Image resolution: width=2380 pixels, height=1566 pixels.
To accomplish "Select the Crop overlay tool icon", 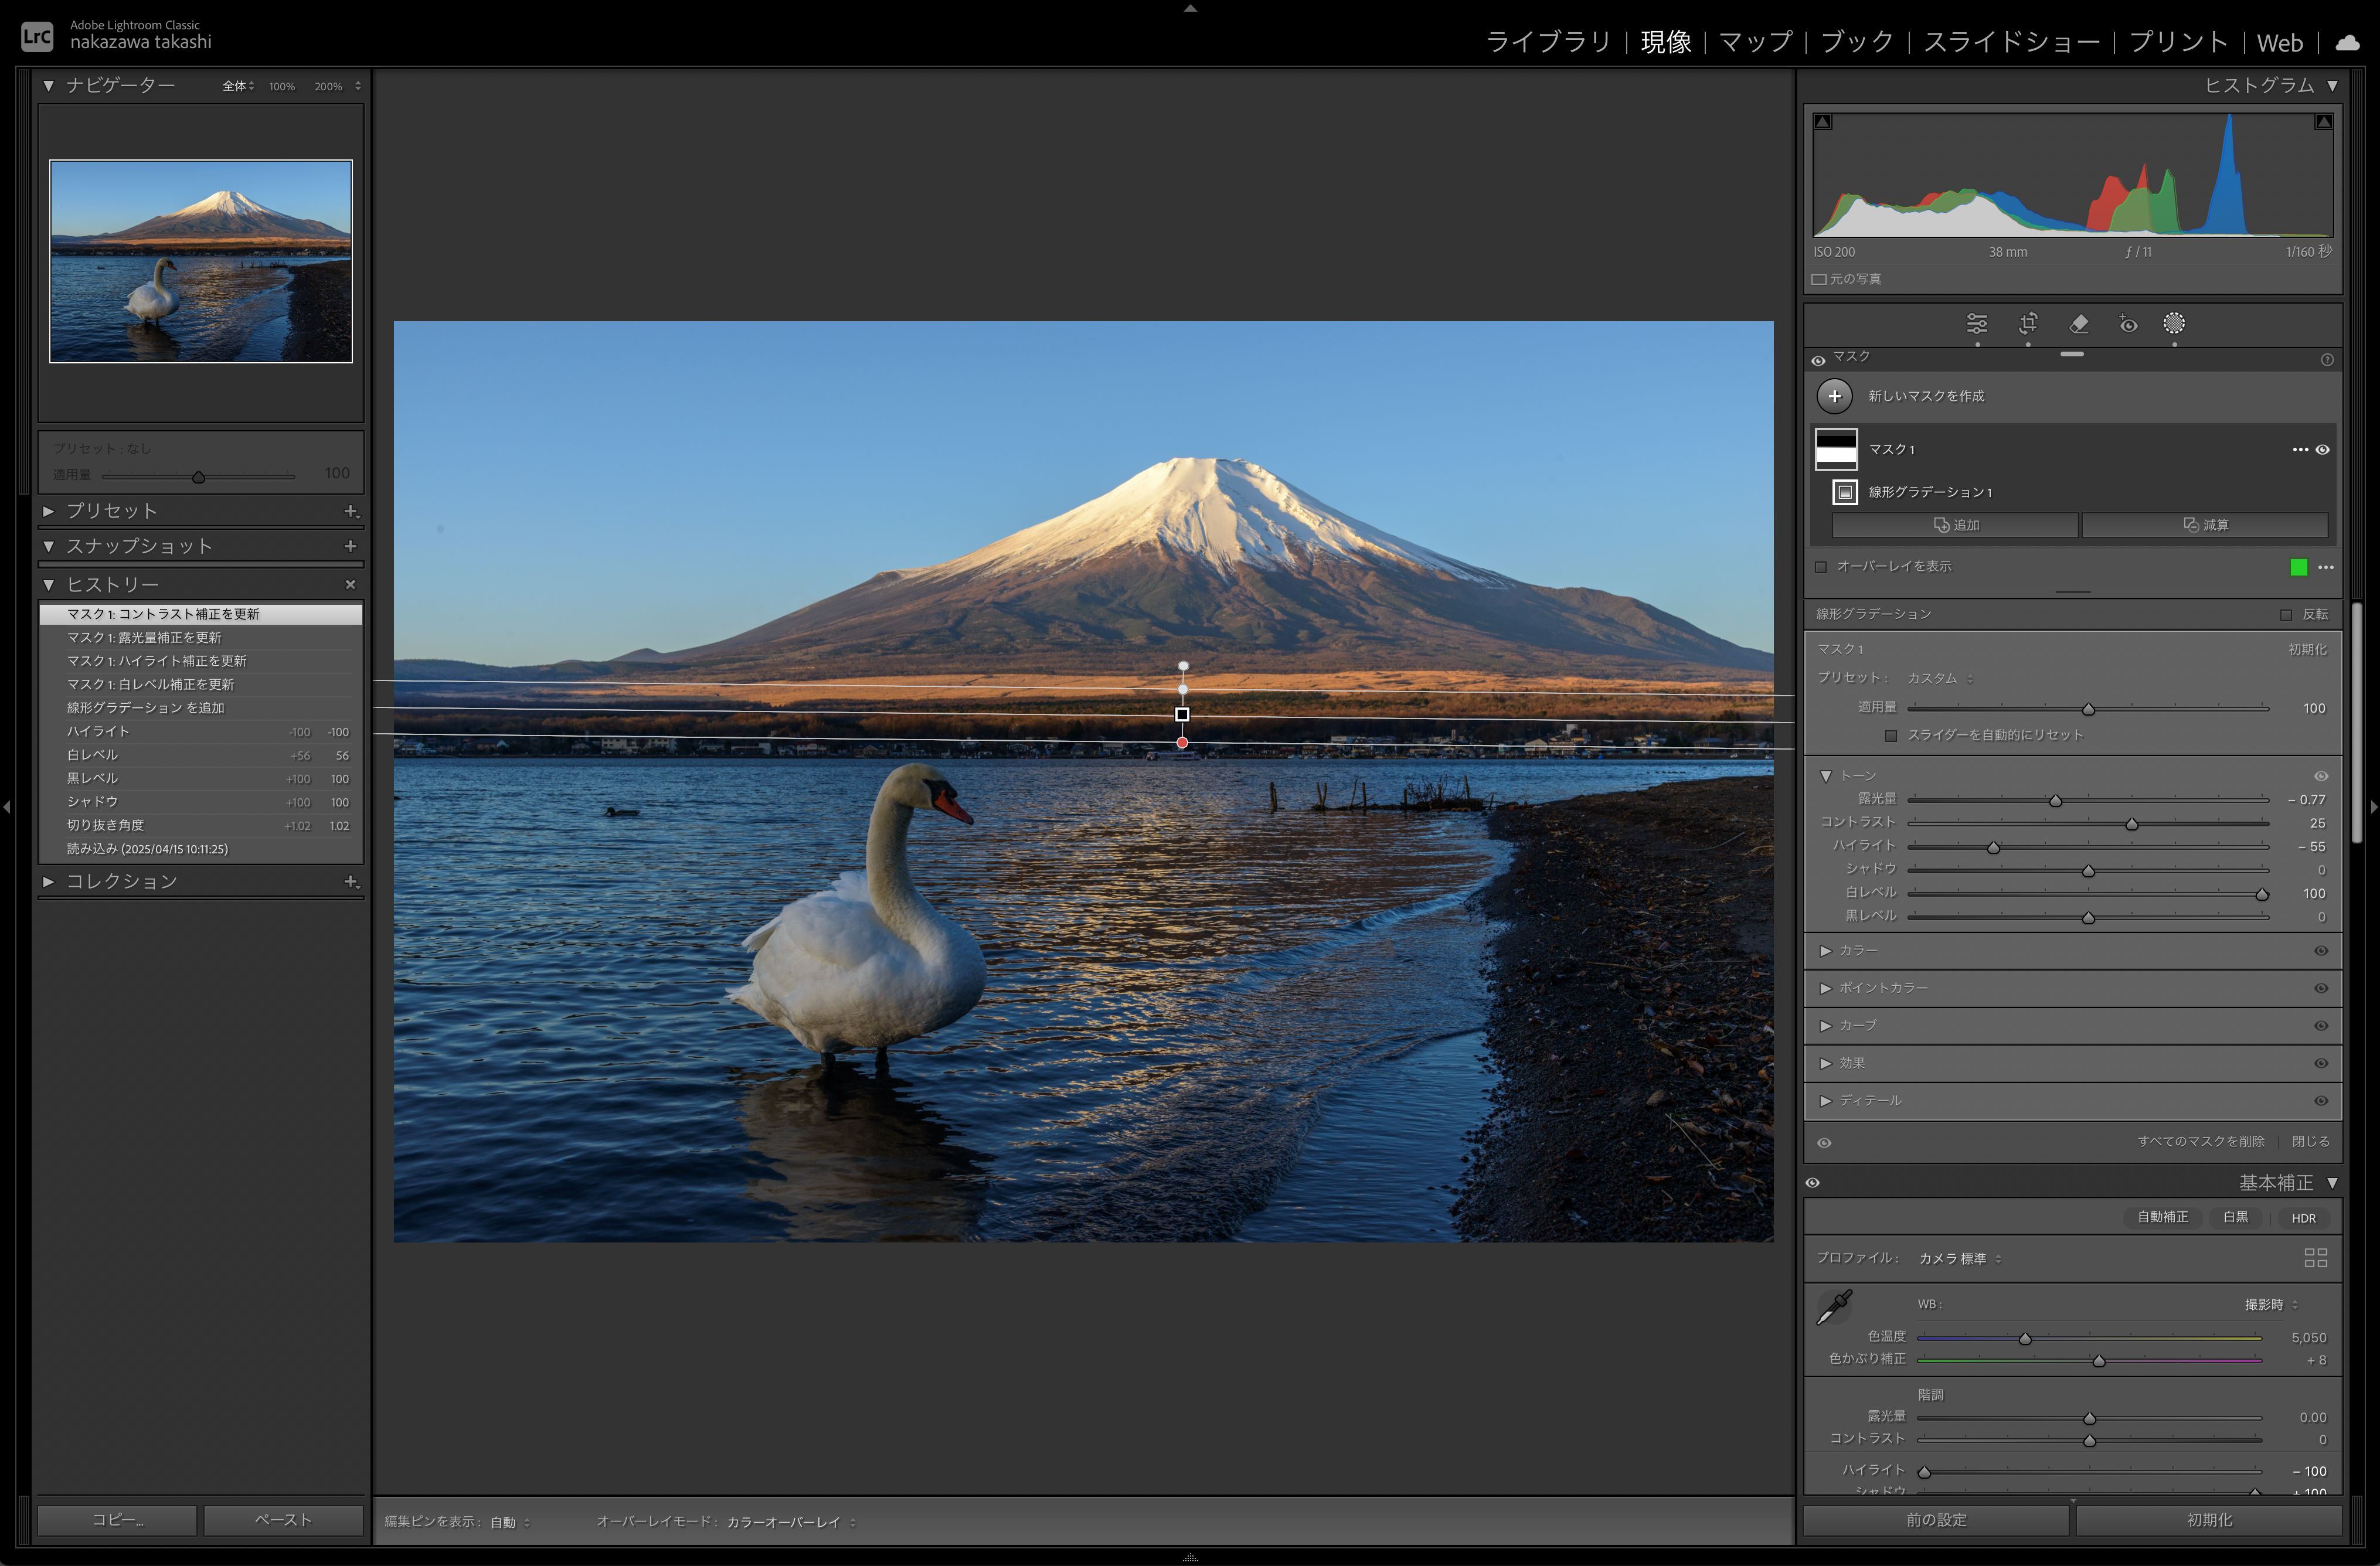I will click(x=2027, y=324).
